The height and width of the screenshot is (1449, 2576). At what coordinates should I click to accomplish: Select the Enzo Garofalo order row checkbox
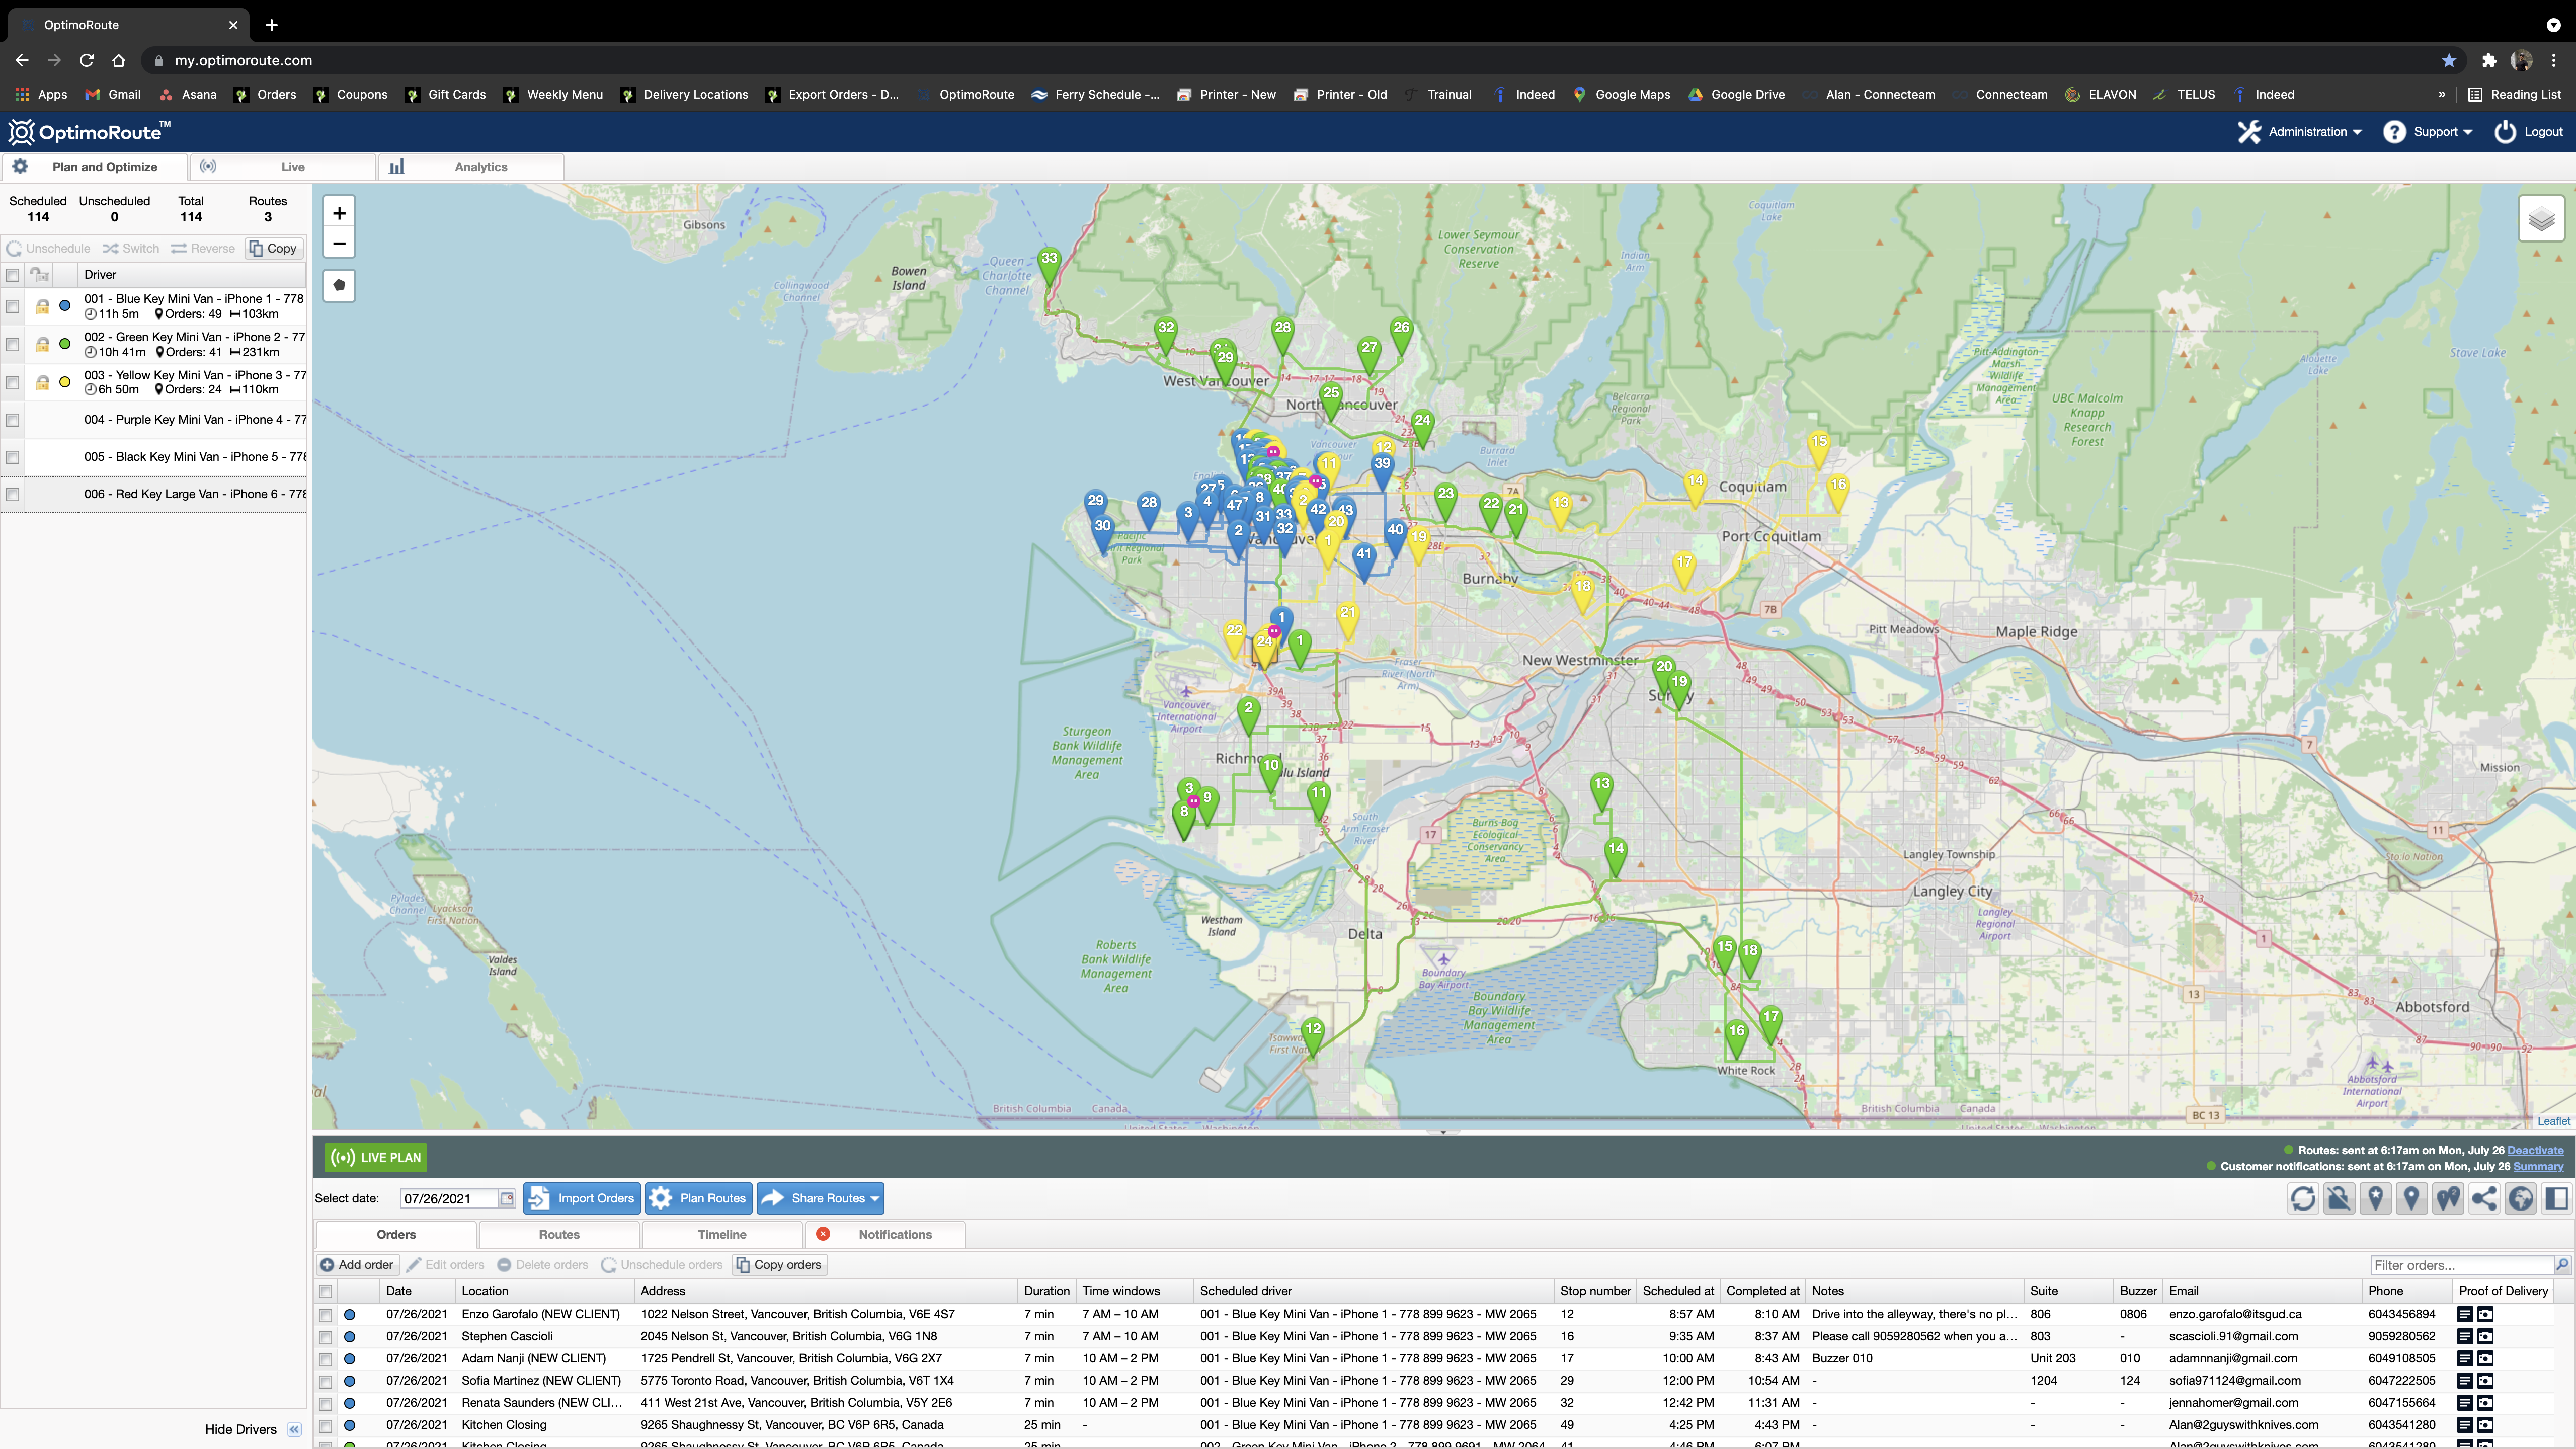[x=325, y=1315]
